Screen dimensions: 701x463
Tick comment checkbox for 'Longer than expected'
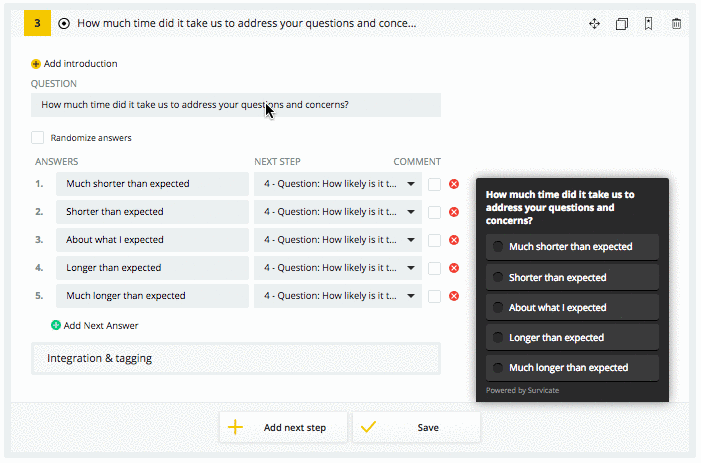pos(435,268)
